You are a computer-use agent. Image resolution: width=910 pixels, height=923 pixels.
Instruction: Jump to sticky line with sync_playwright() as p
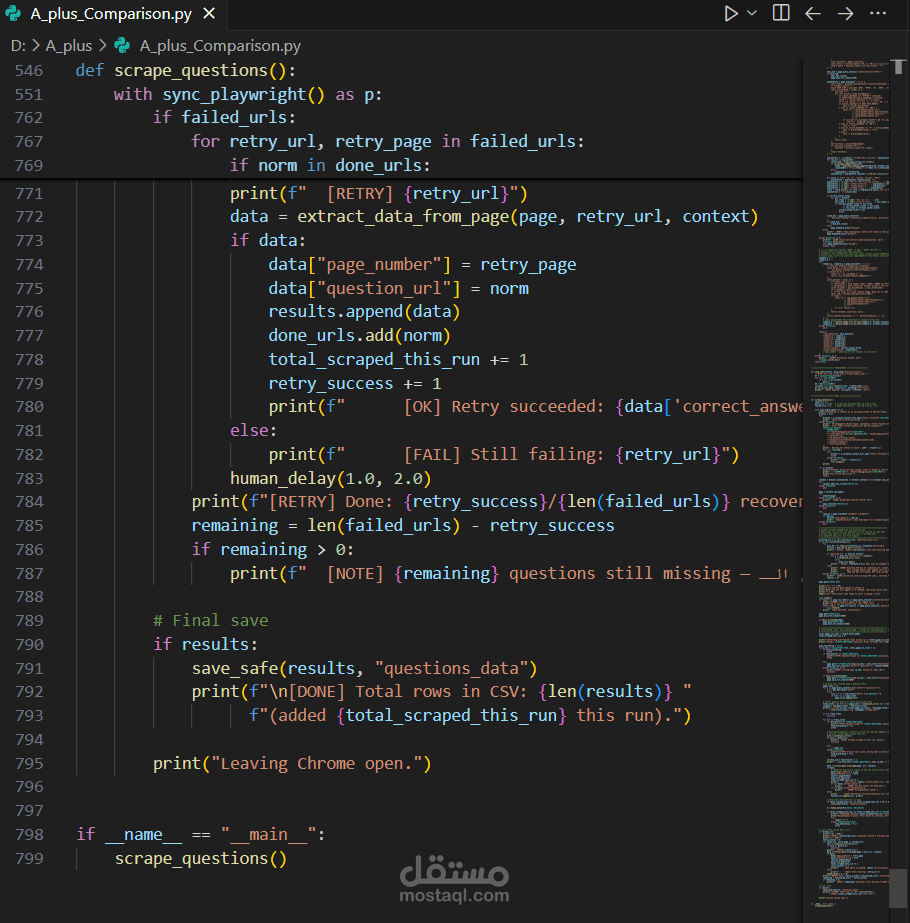248,94
